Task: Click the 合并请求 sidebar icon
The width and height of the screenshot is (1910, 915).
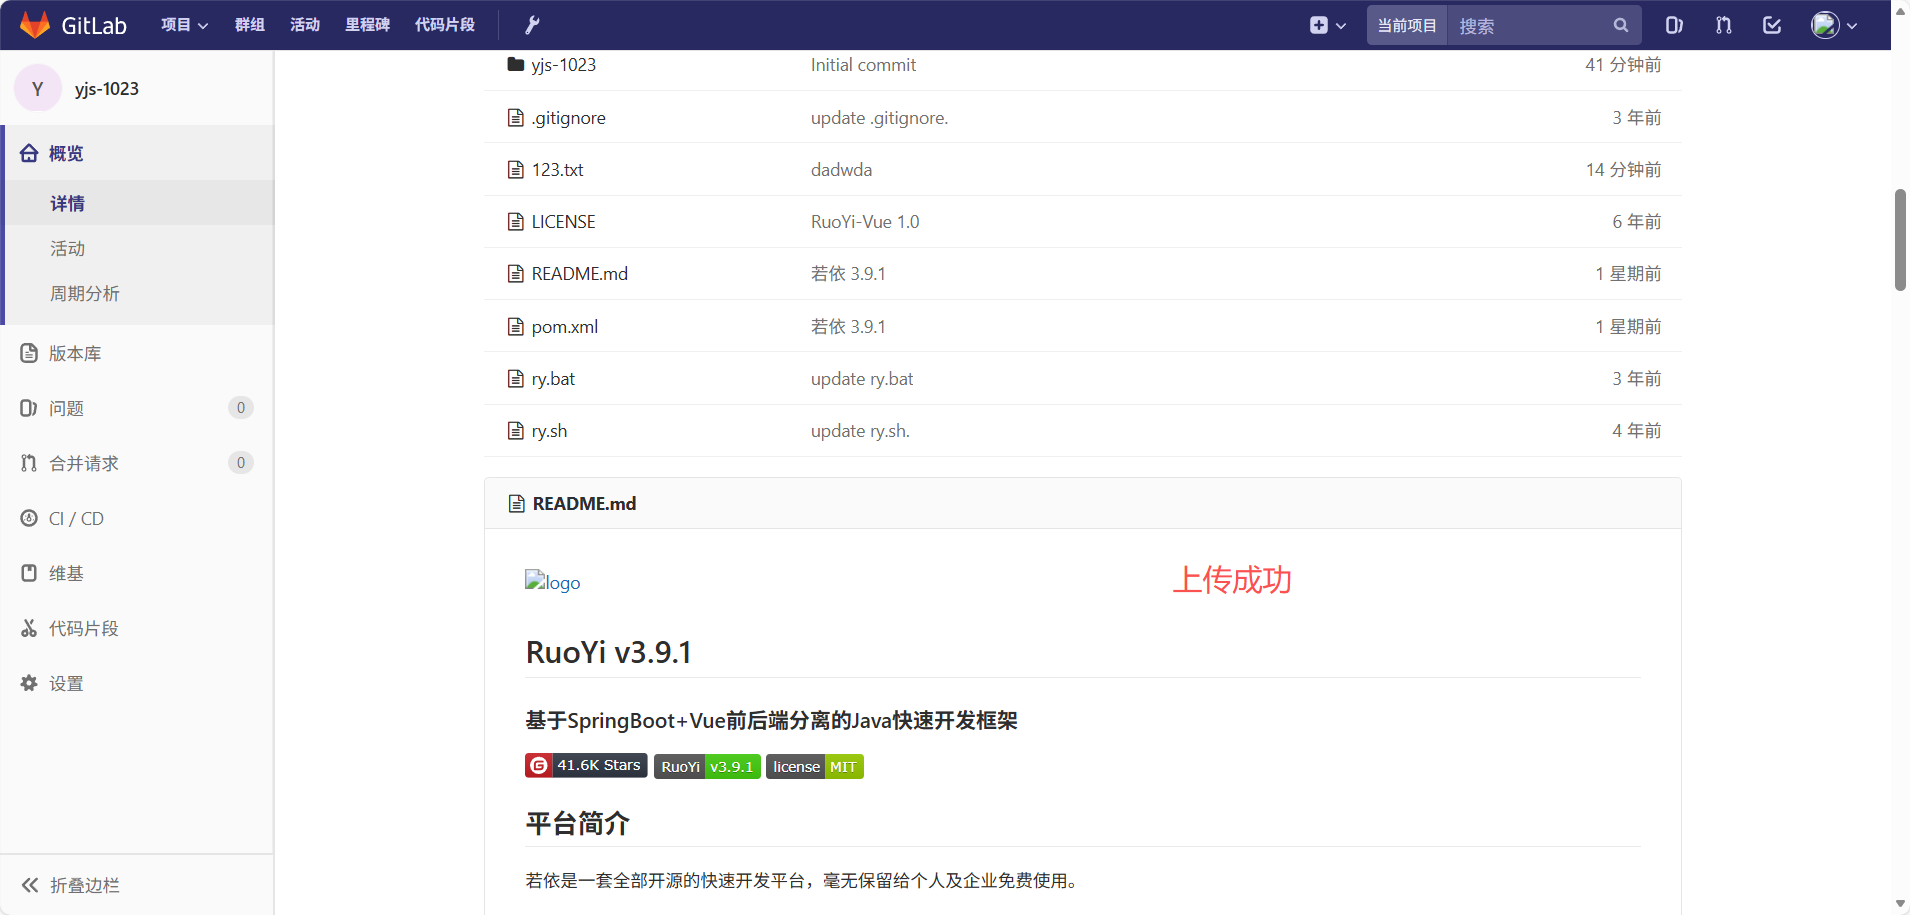Action: (x=29, y=463)
